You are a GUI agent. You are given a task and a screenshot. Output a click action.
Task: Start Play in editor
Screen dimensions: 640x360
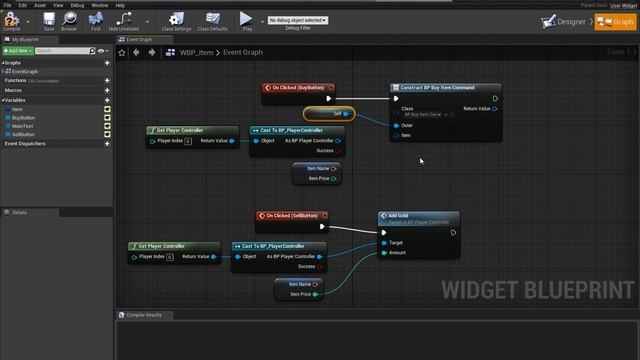(247, 21)
